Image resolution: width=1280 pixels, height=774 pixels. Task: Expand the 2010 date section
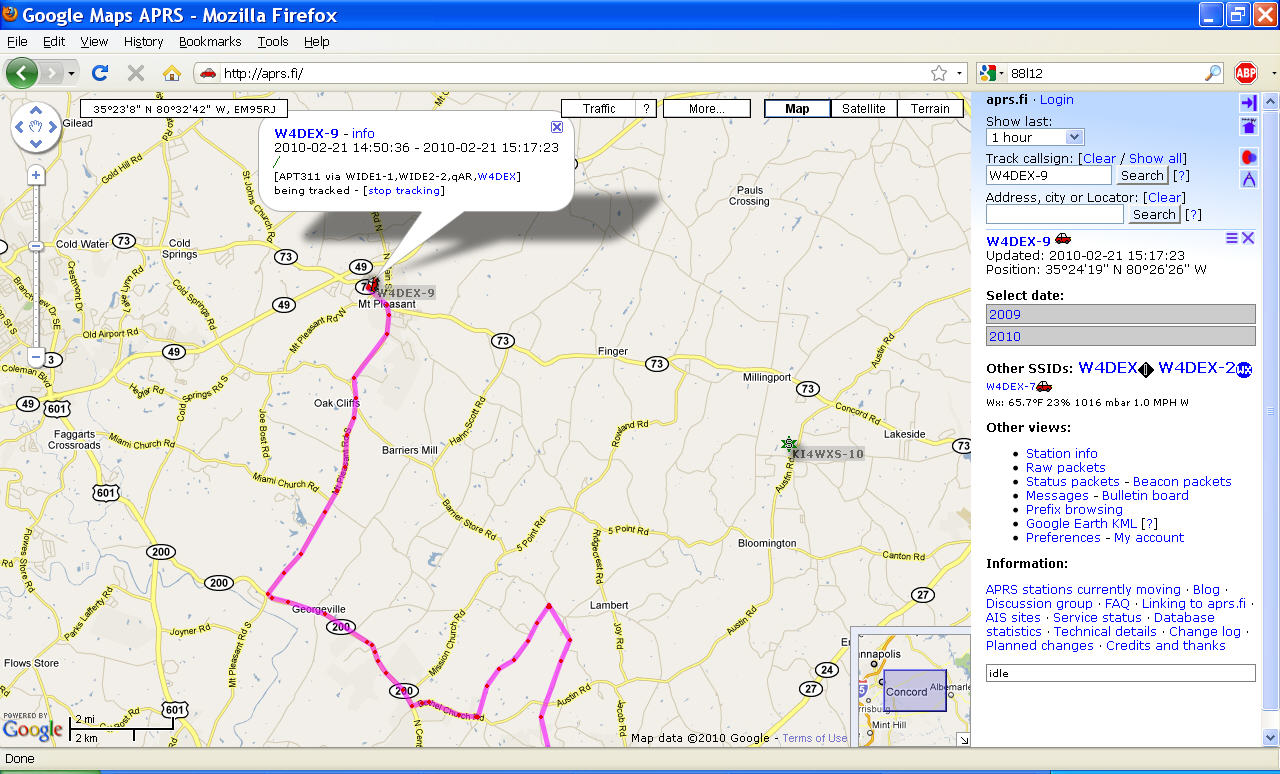[1120, 336]
